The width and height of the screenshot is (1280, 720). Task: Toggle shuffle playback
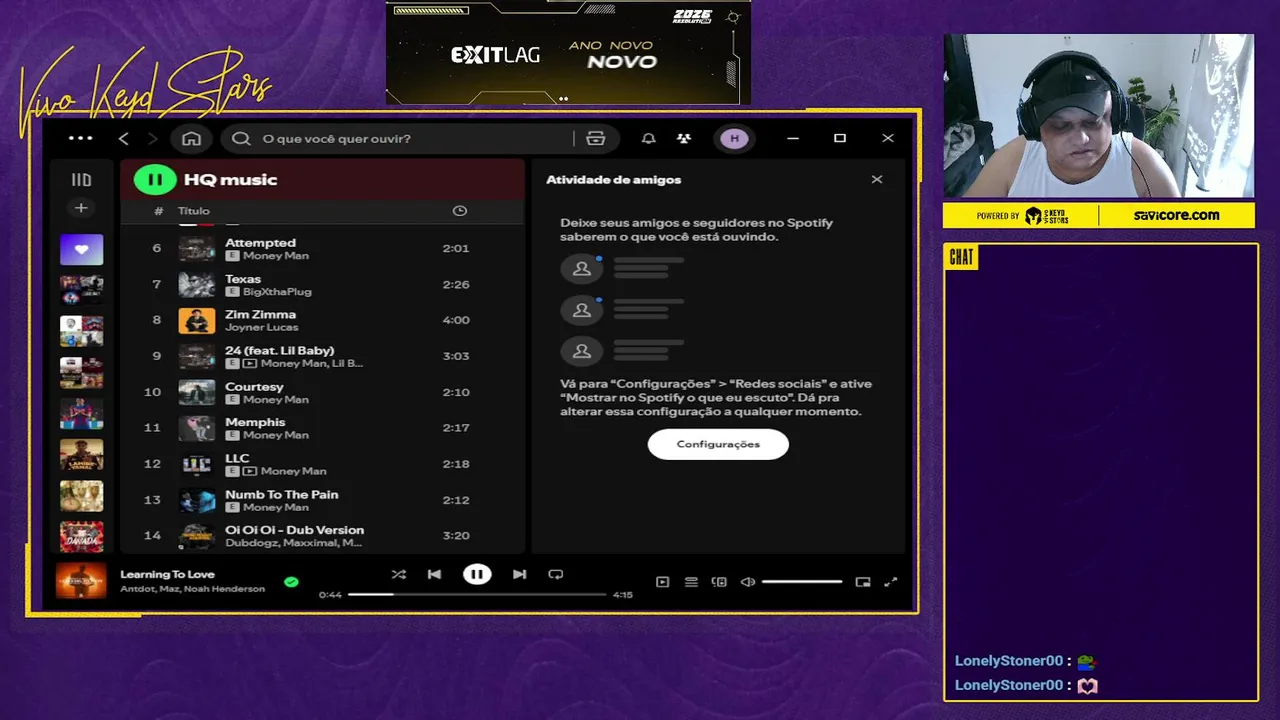tap(398, 574)
